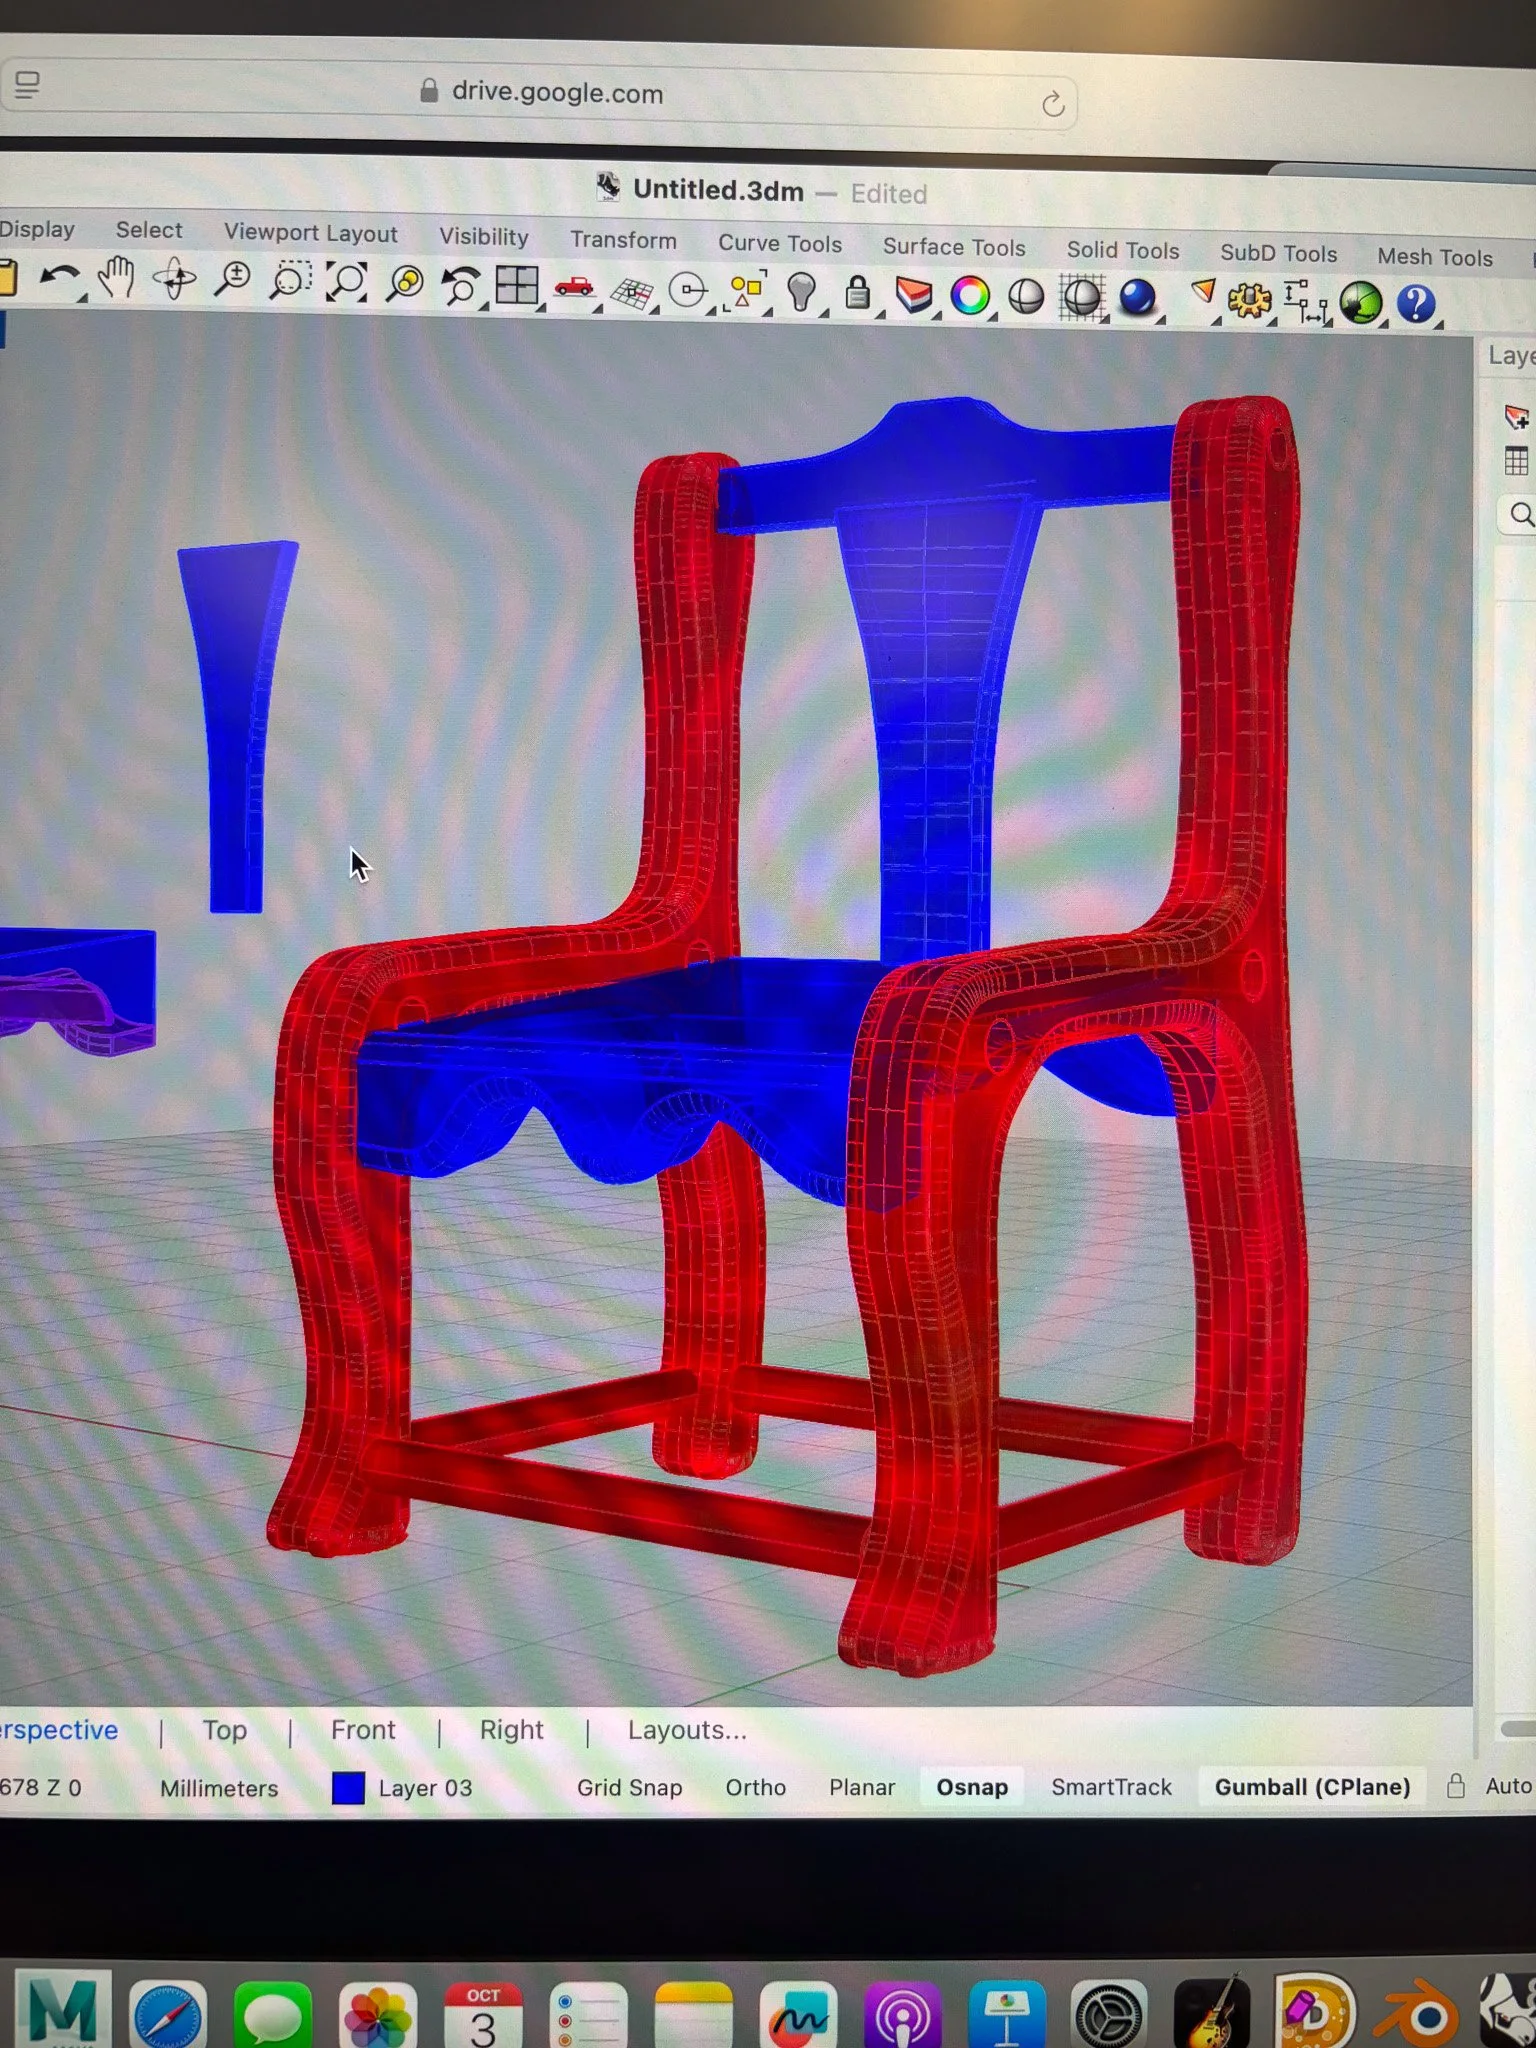Viewport: 1536px width, 2048px height.
Task: Click the Hide objects lightbulb icon
Action: pyautogui.click(x=802, y=293)
